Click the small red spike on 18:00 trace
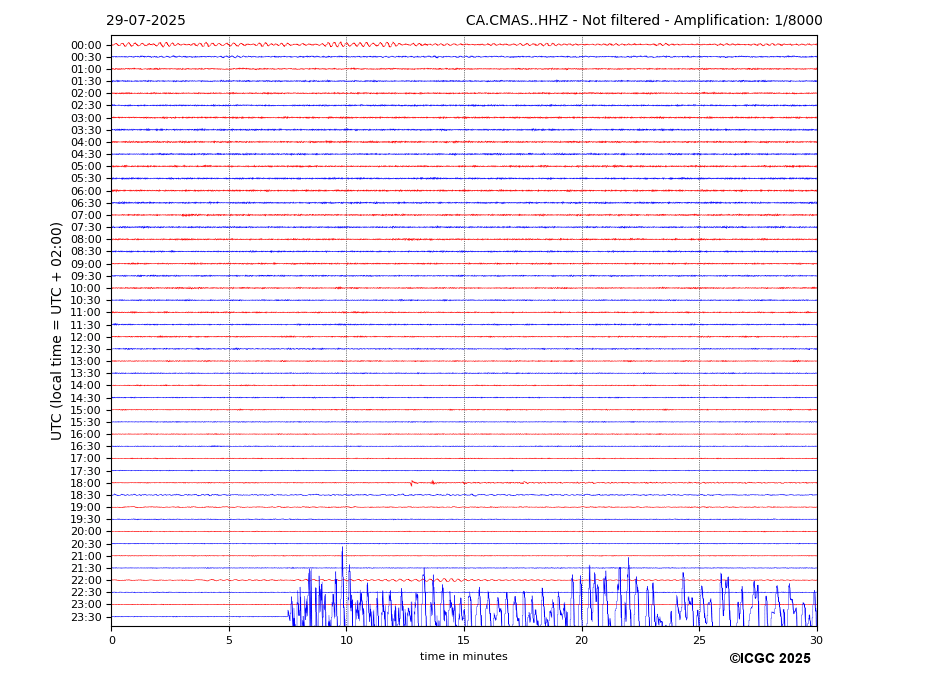 coord(411,483)
